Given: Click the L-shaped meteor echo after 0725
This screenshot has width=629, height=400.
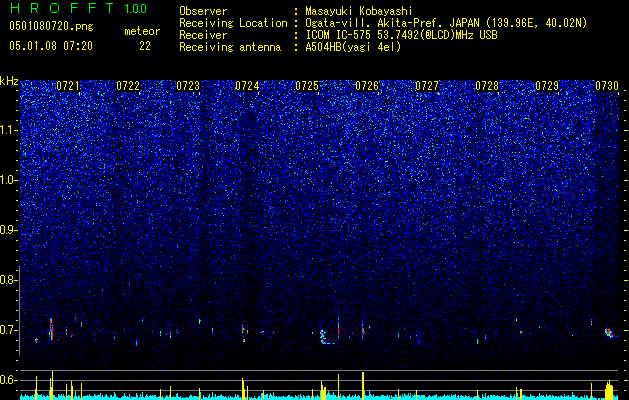Looking at the screenshot, I should pos(326,337).
